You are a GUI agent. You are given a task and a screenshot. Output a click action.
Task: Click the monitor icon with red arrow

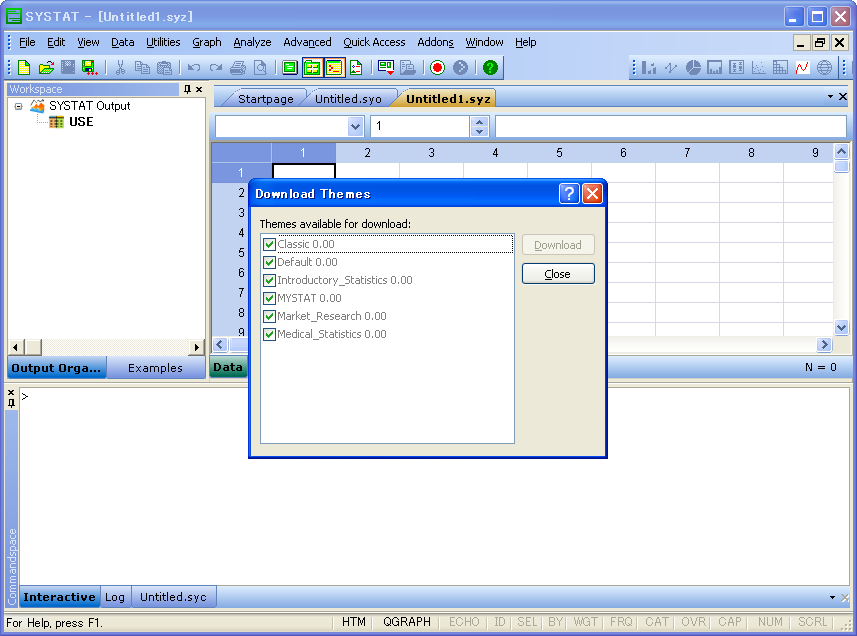[386, 67]
